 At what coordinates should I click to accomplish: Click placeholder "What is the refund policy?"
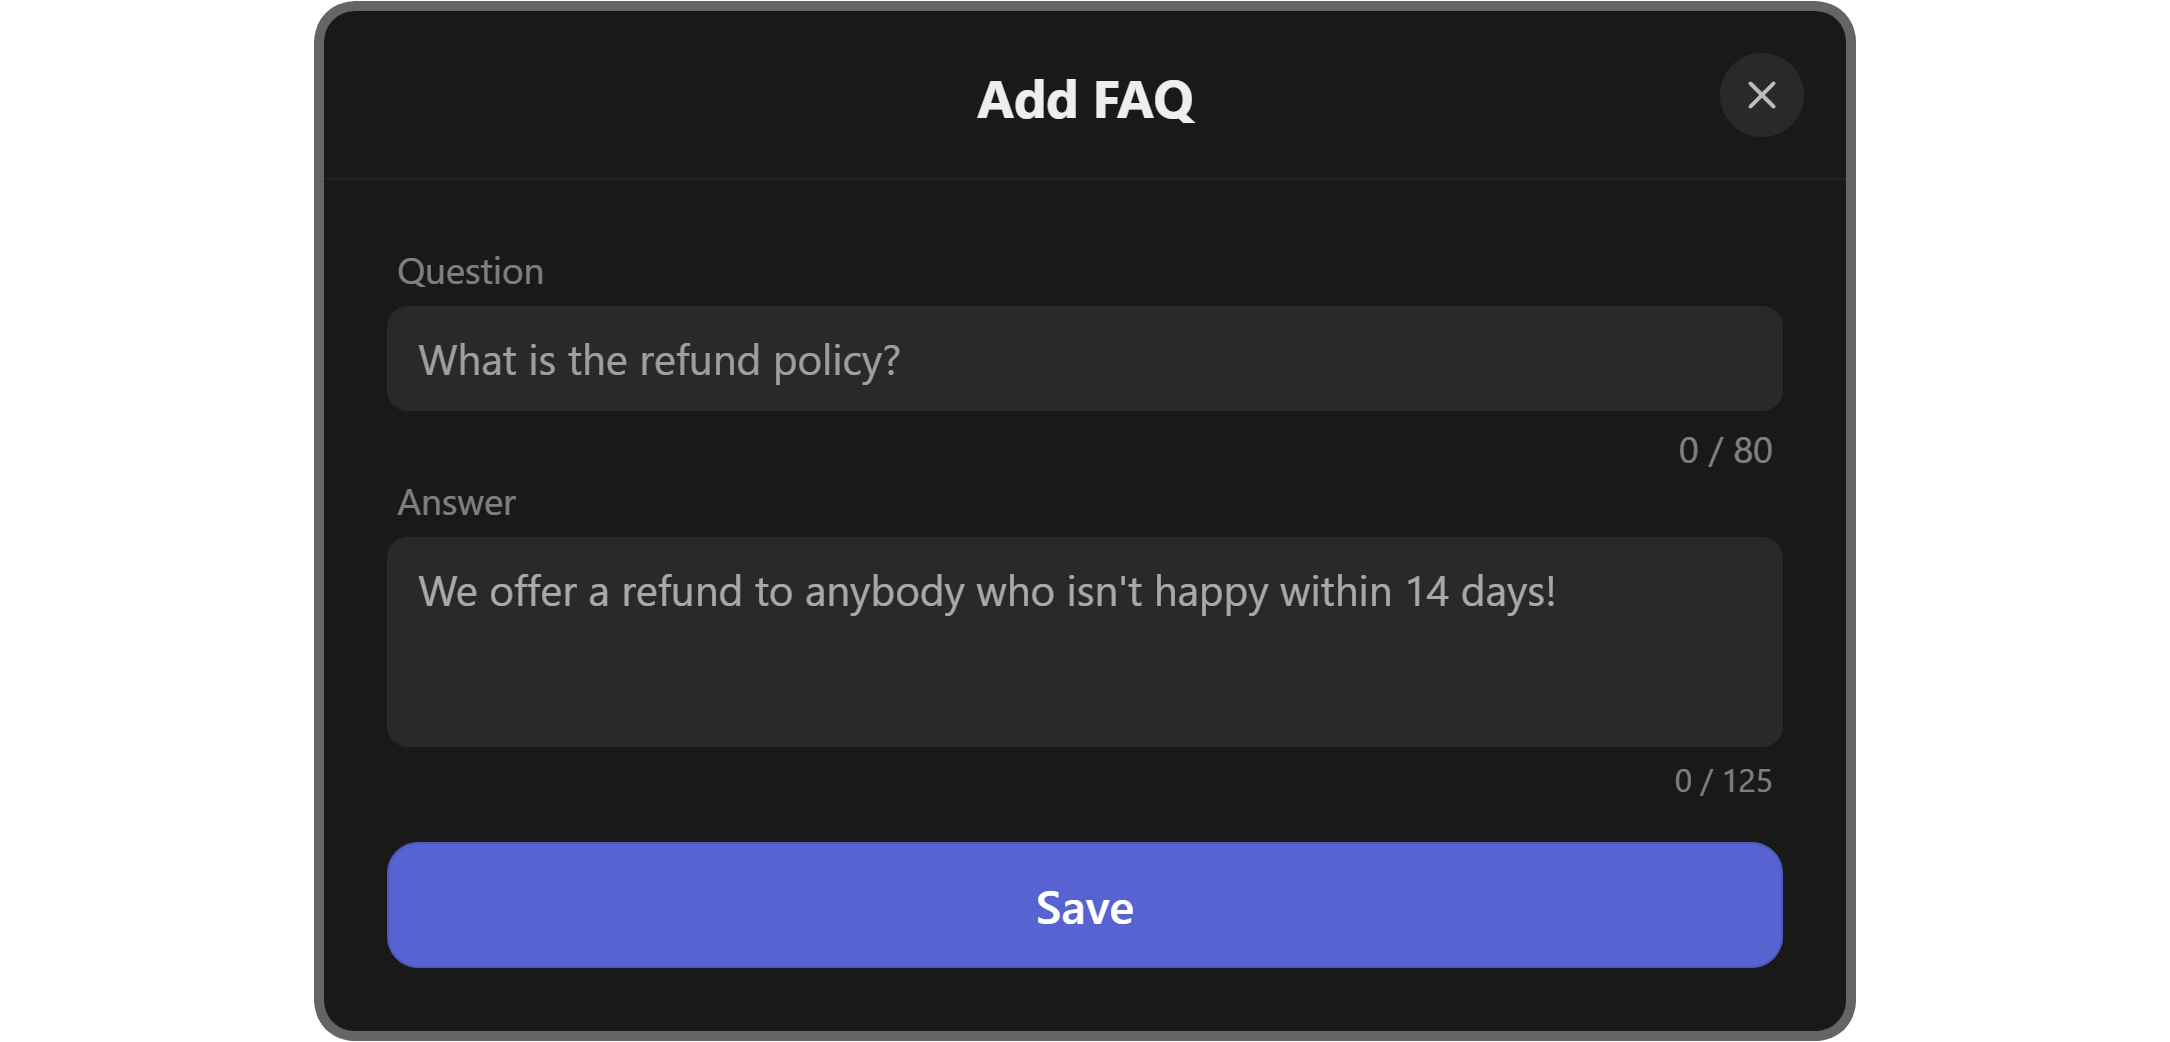pos(659,361)
